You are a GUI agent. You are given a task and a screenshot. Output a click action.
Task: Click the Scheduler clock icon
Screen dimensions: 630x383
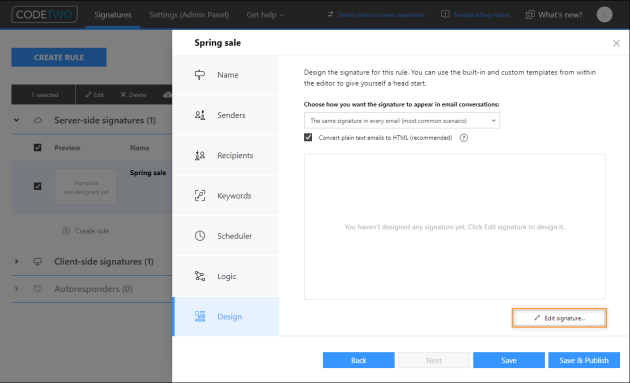pos(200,236)
